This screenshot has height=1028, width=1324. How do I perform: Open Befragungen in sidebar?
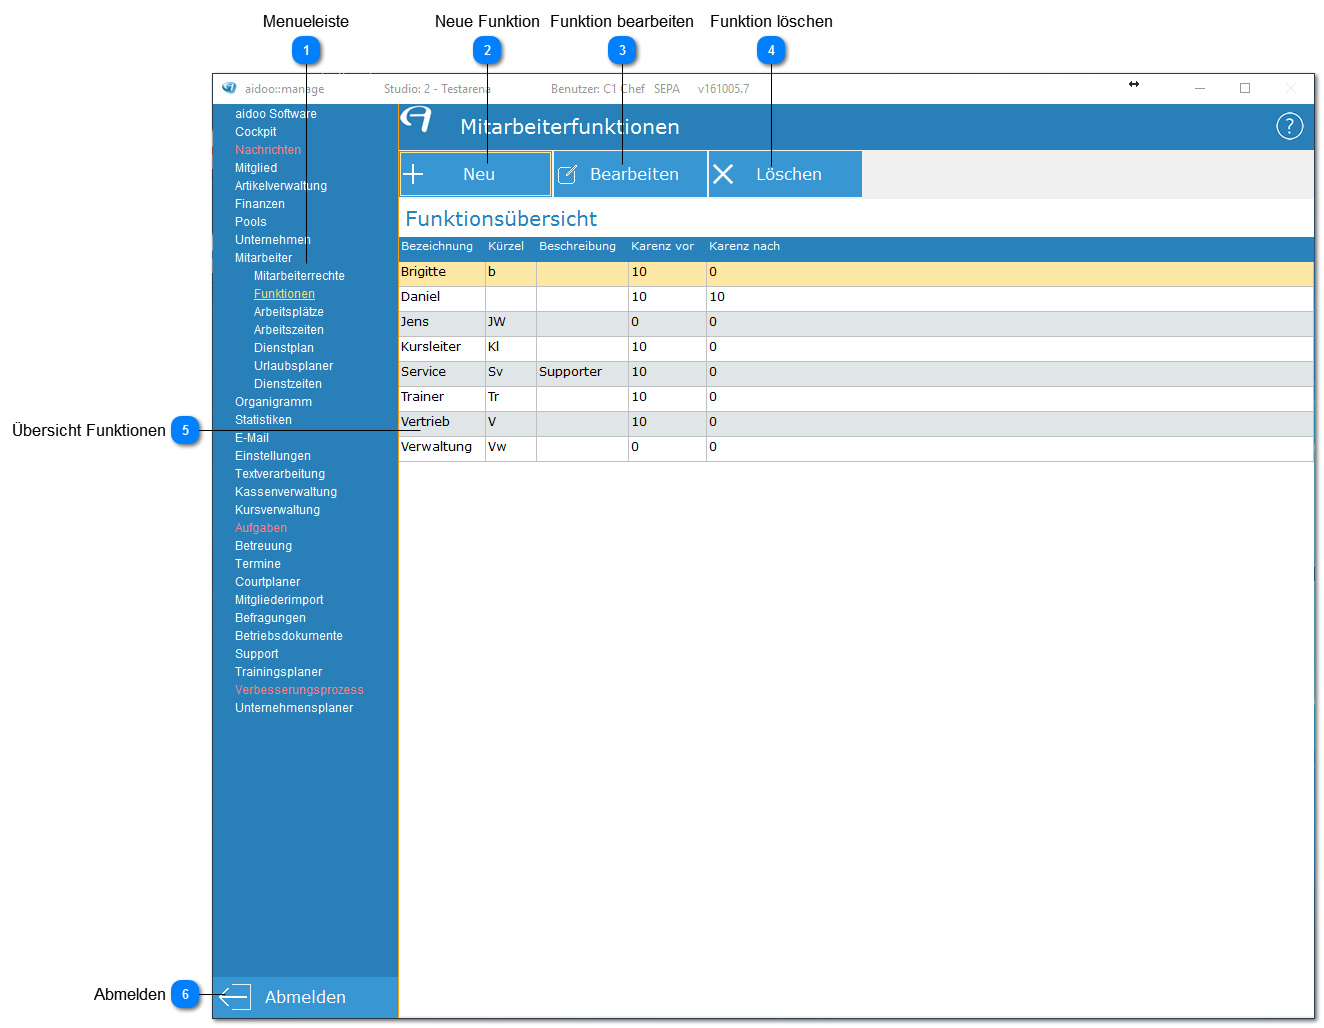coord(271,618)
